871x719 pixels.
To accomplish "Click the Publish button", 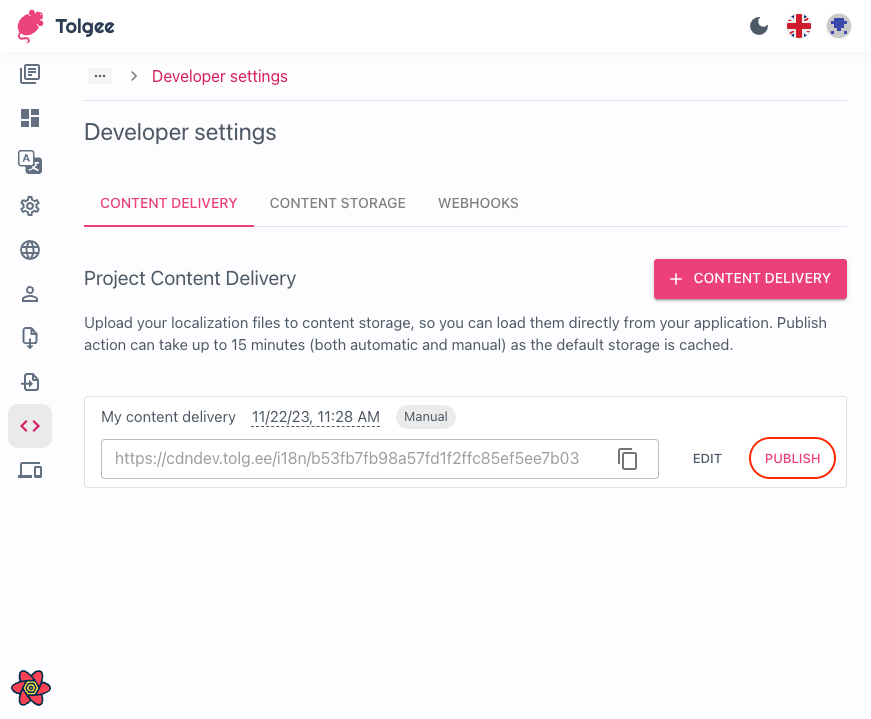I will pyautogui.click(x=792, y=459).
